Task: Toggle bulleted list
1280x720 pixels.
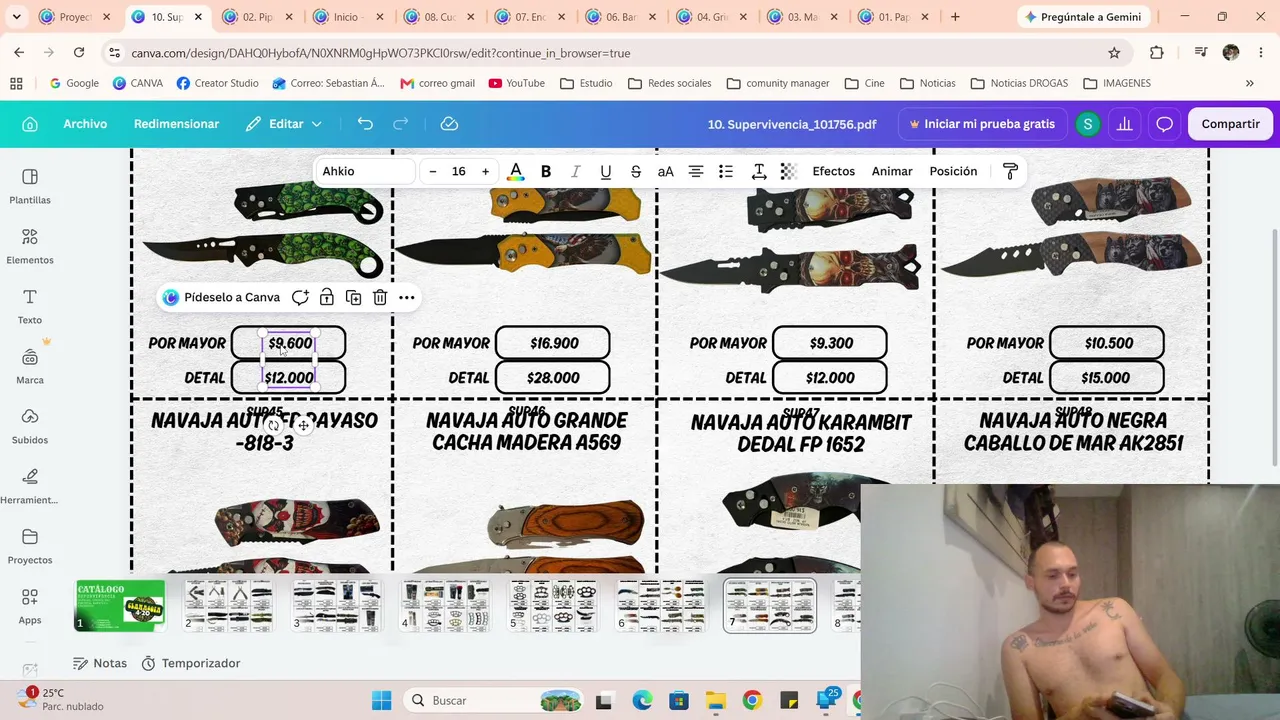Action: coord(726,171)
